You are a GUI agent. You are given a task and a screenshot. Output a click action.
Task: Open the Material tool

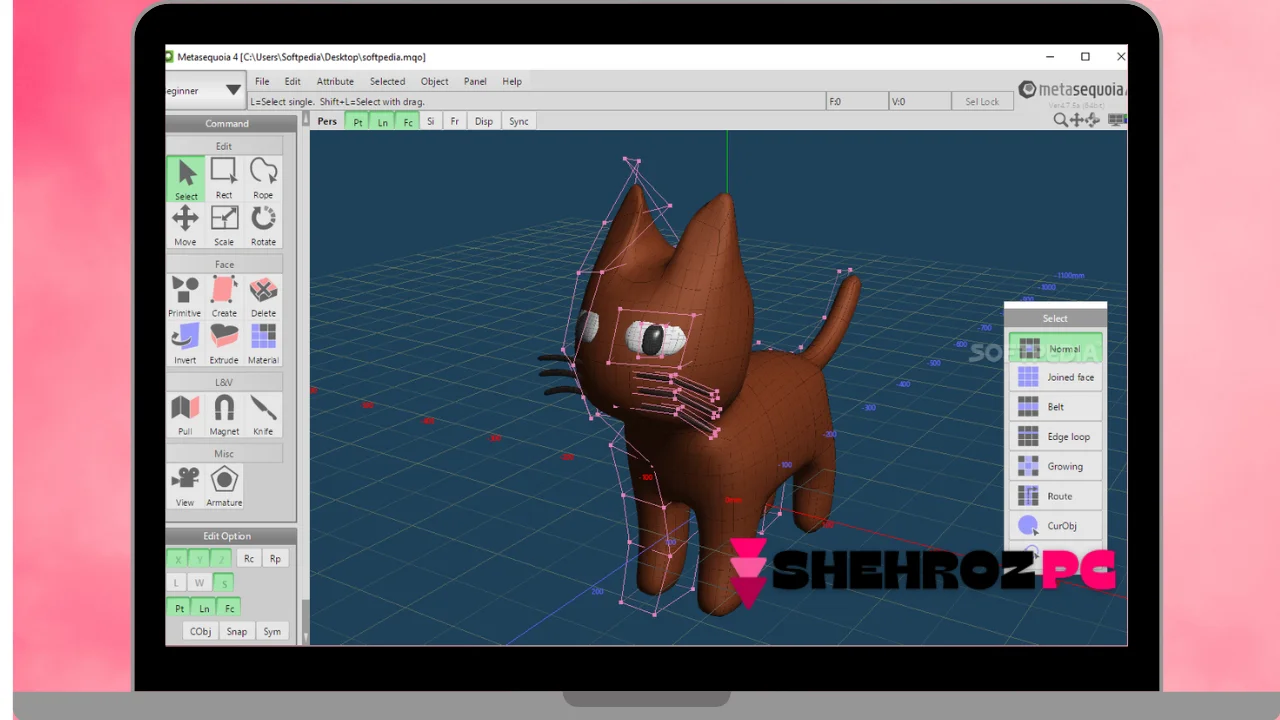263,344
